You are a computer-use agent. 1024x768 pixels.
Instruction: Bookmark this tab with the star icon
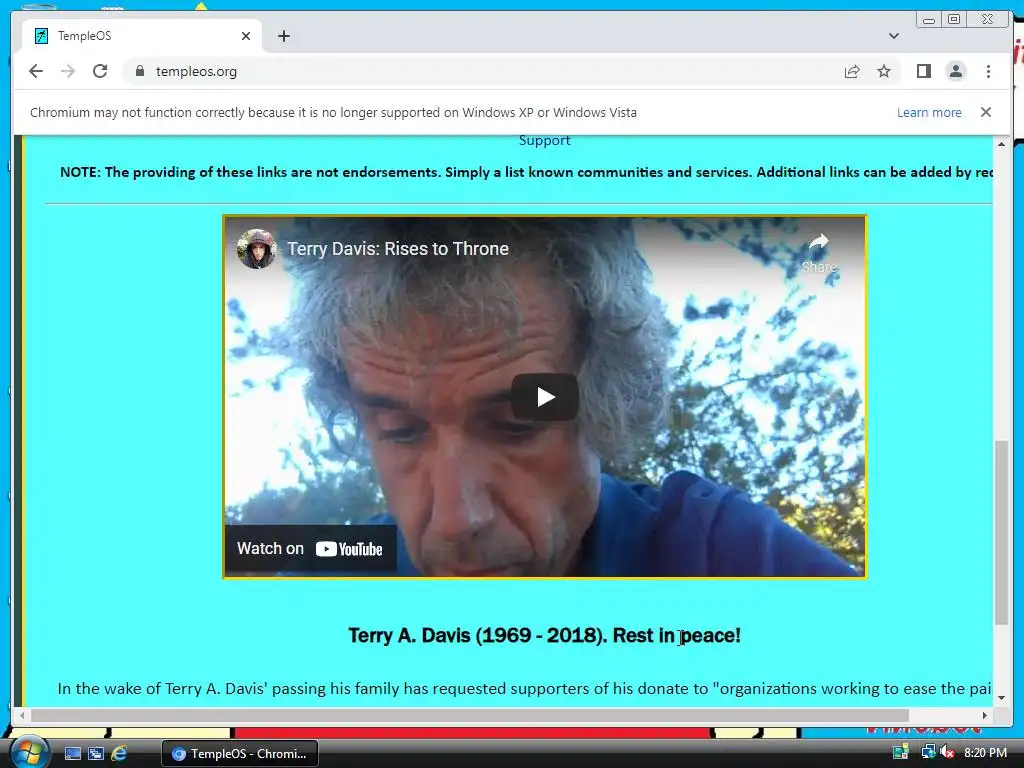point(884,71)
